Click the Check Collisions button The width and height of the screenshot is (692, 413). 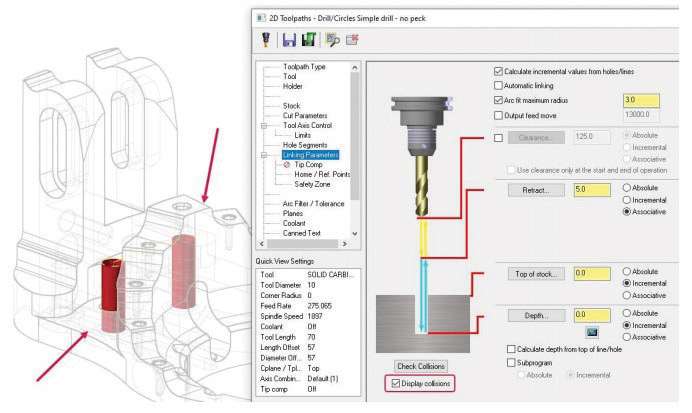tap(421, 366)
